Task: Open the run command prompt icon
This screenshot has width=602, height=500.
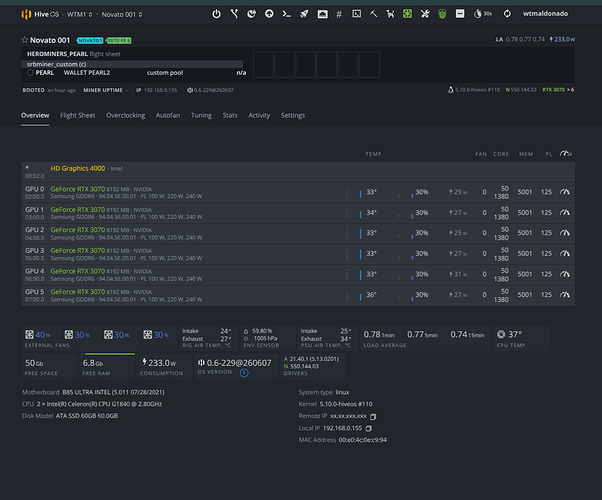Action: point(286,14)
